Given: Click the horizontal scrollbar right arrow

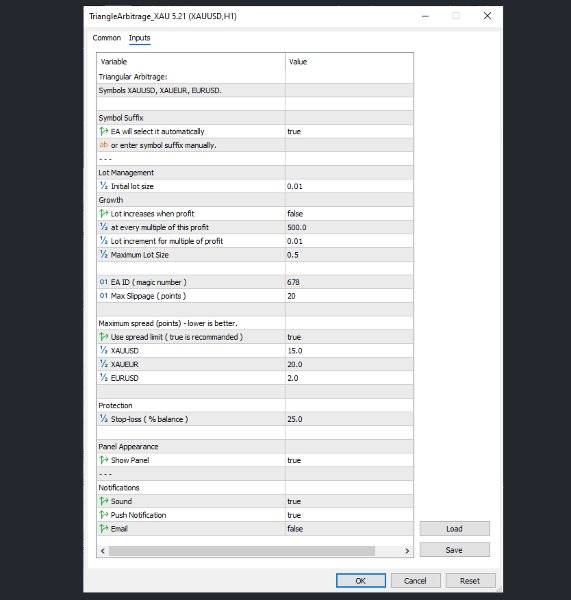Looking at the screenshot, I should point(407,551).
